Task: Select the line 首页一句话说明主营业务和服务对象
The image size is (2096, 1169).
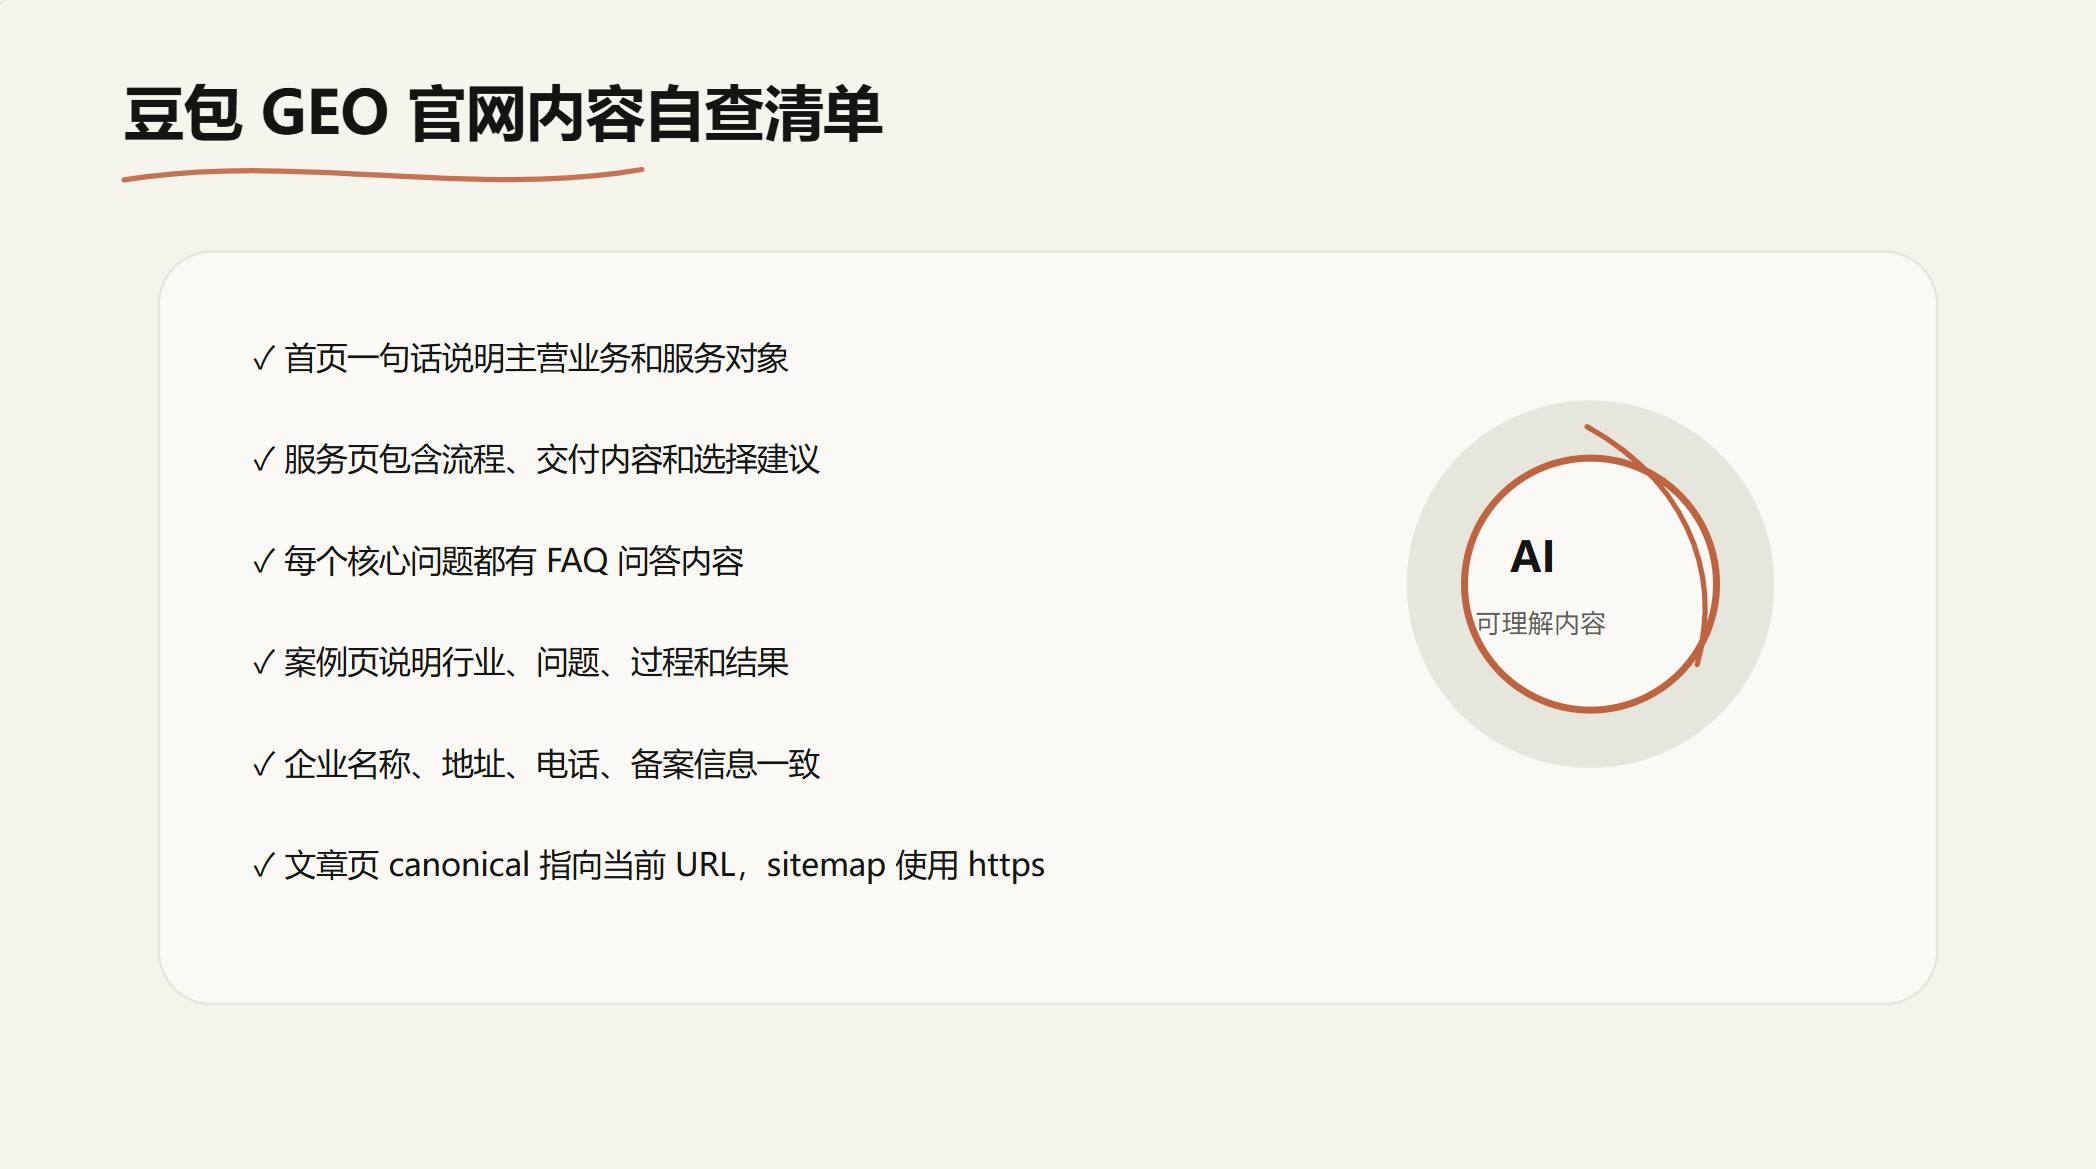Action: [536, 358]
